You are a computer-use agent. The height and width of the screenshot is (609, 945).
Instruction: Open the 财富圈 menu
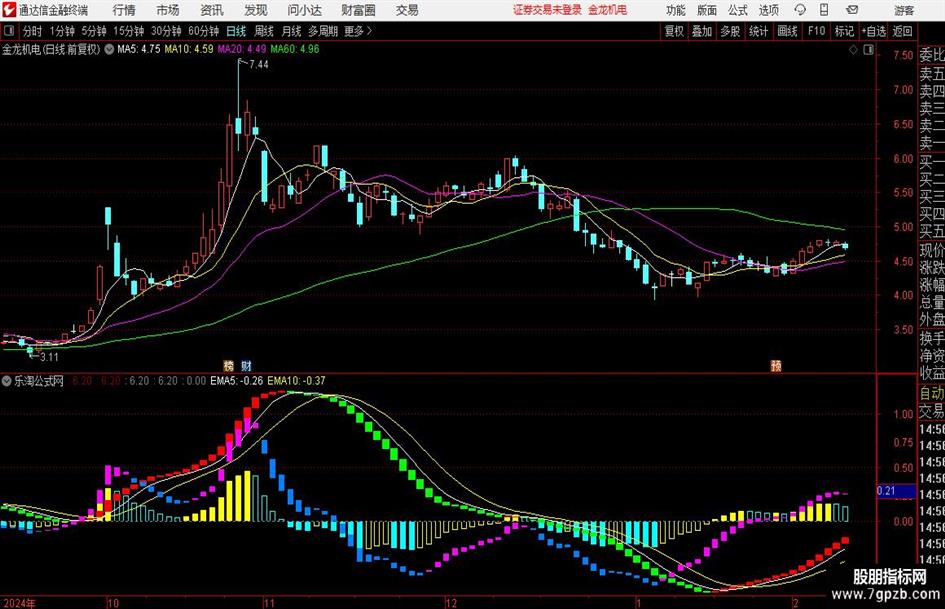[358, 10]
